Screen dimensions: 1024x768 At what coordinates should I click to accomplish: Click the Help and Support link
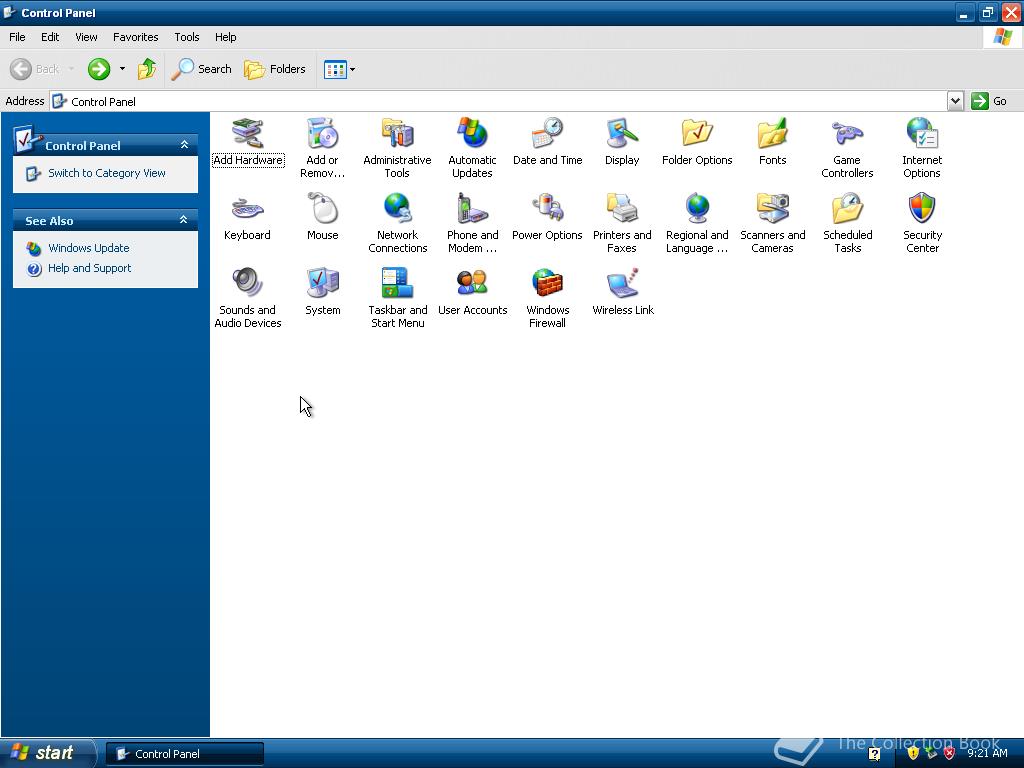click(x=89, y=268)
